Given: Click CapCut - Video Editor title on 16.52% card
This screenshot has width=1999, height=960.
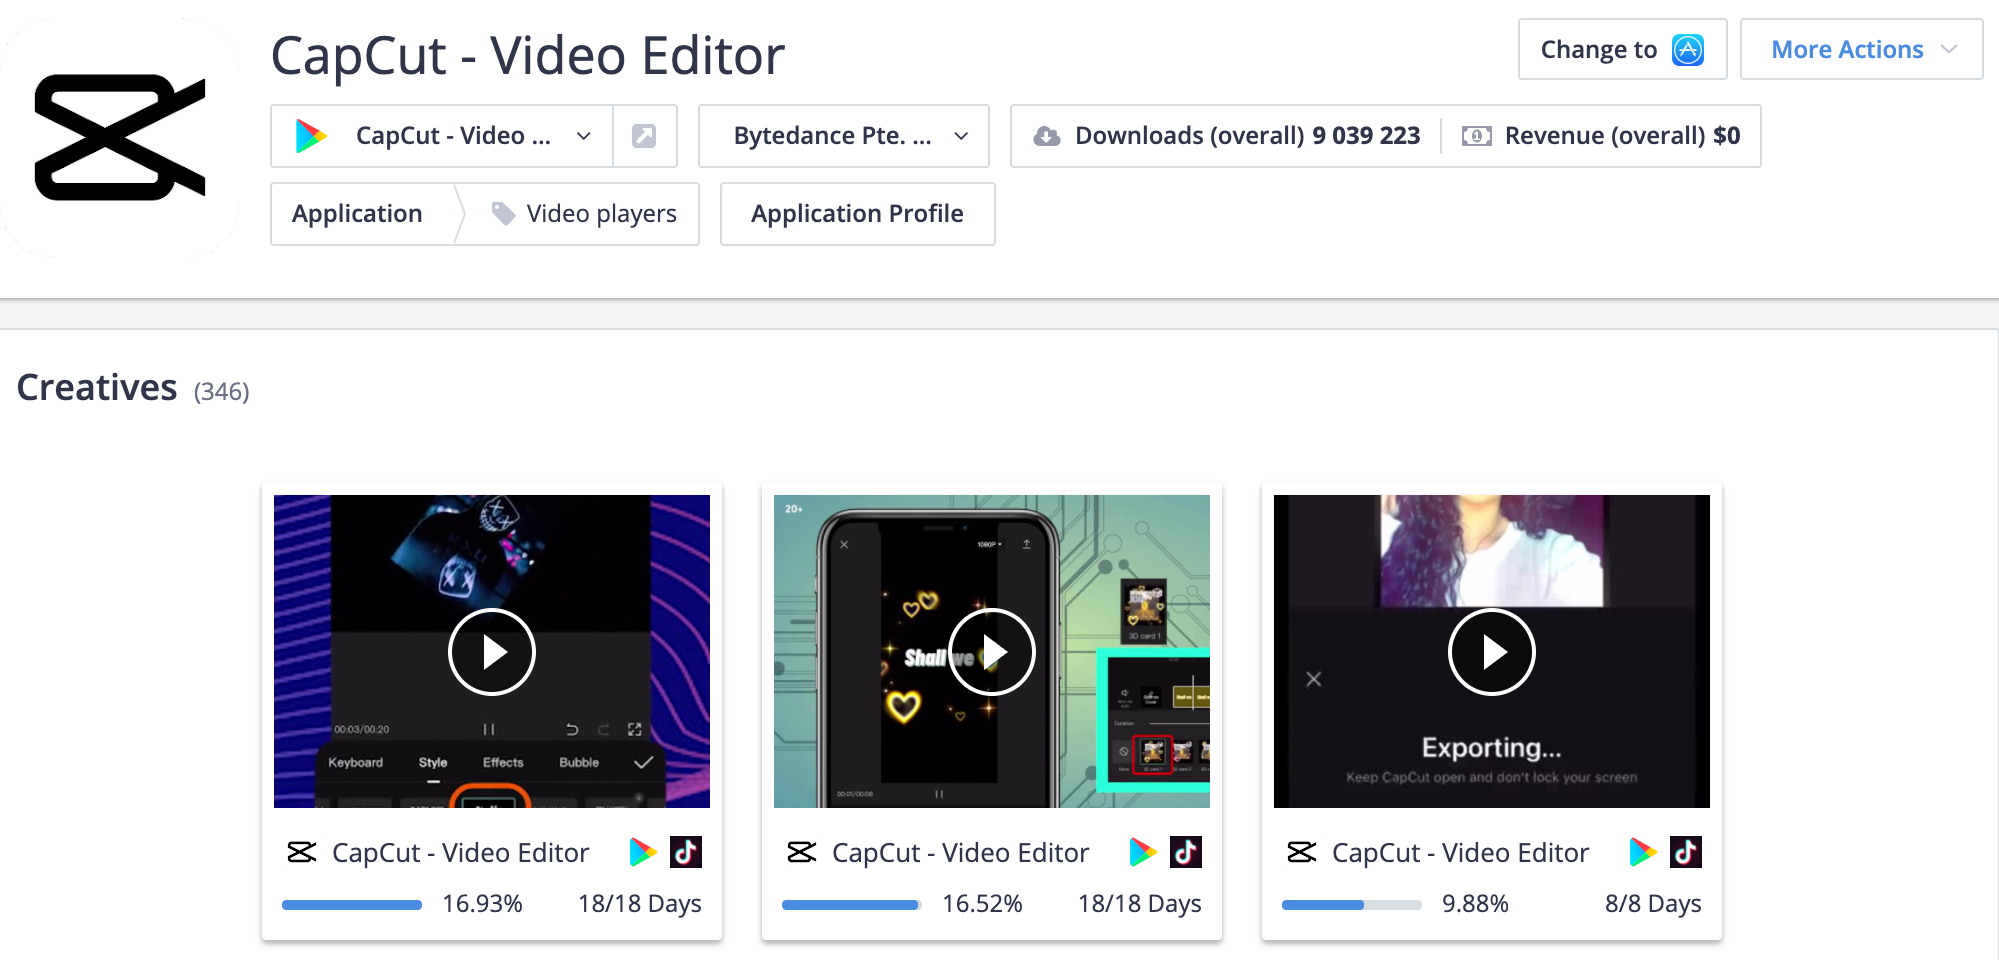Looking at the screenshot, I should click(x=960, y=853).
